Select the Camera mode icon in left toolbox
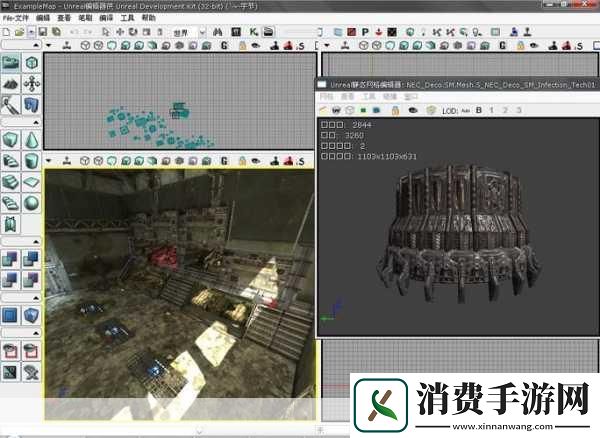This screenshot has width=600, height=438. (11, 63)
